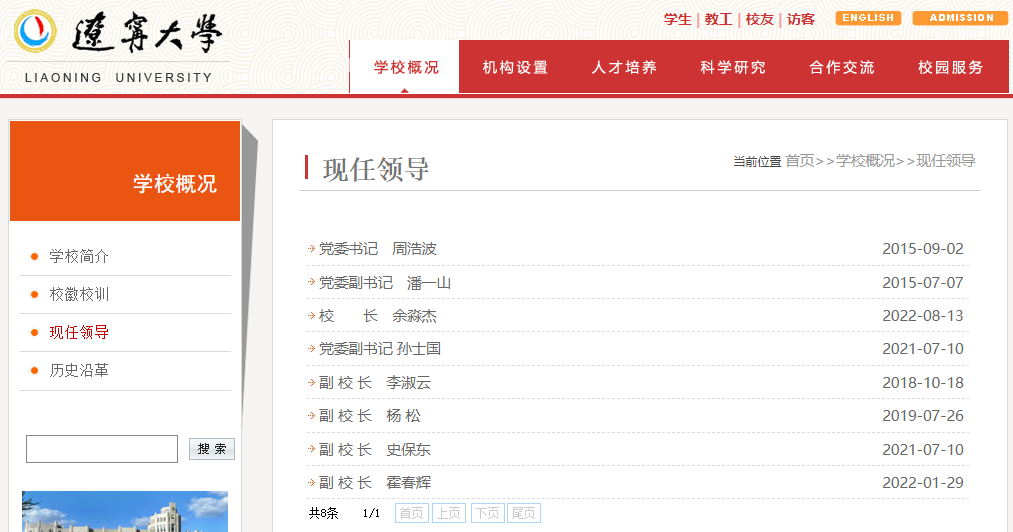
Task: Go to 现任领导 in the breadcrumb
Action: pyautogui.click(x=946, y=160)
